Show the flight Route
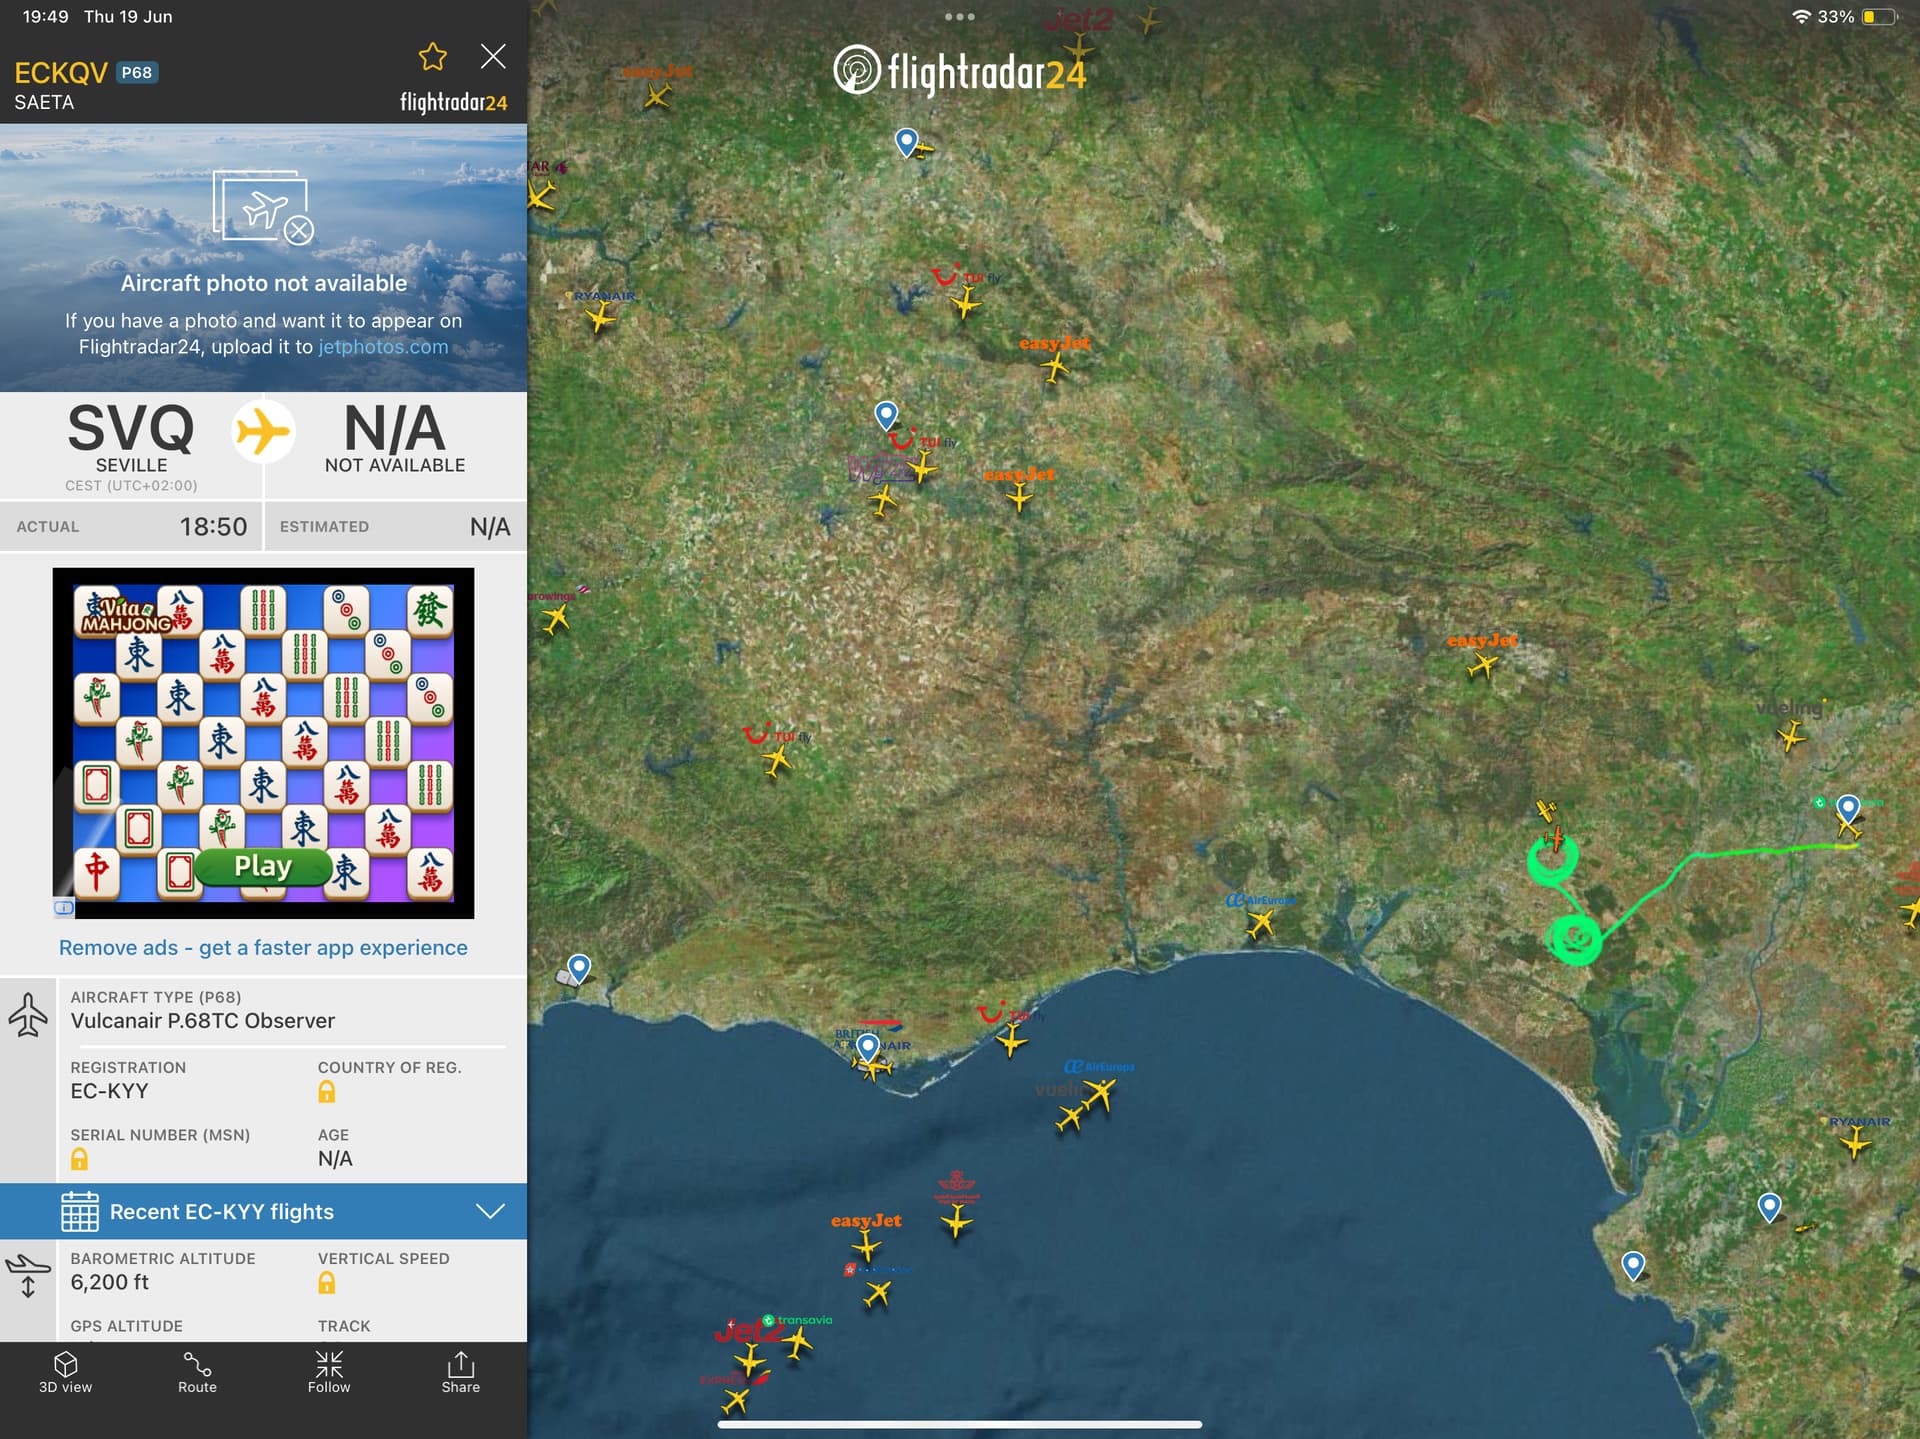 (x=197, y=1373)
